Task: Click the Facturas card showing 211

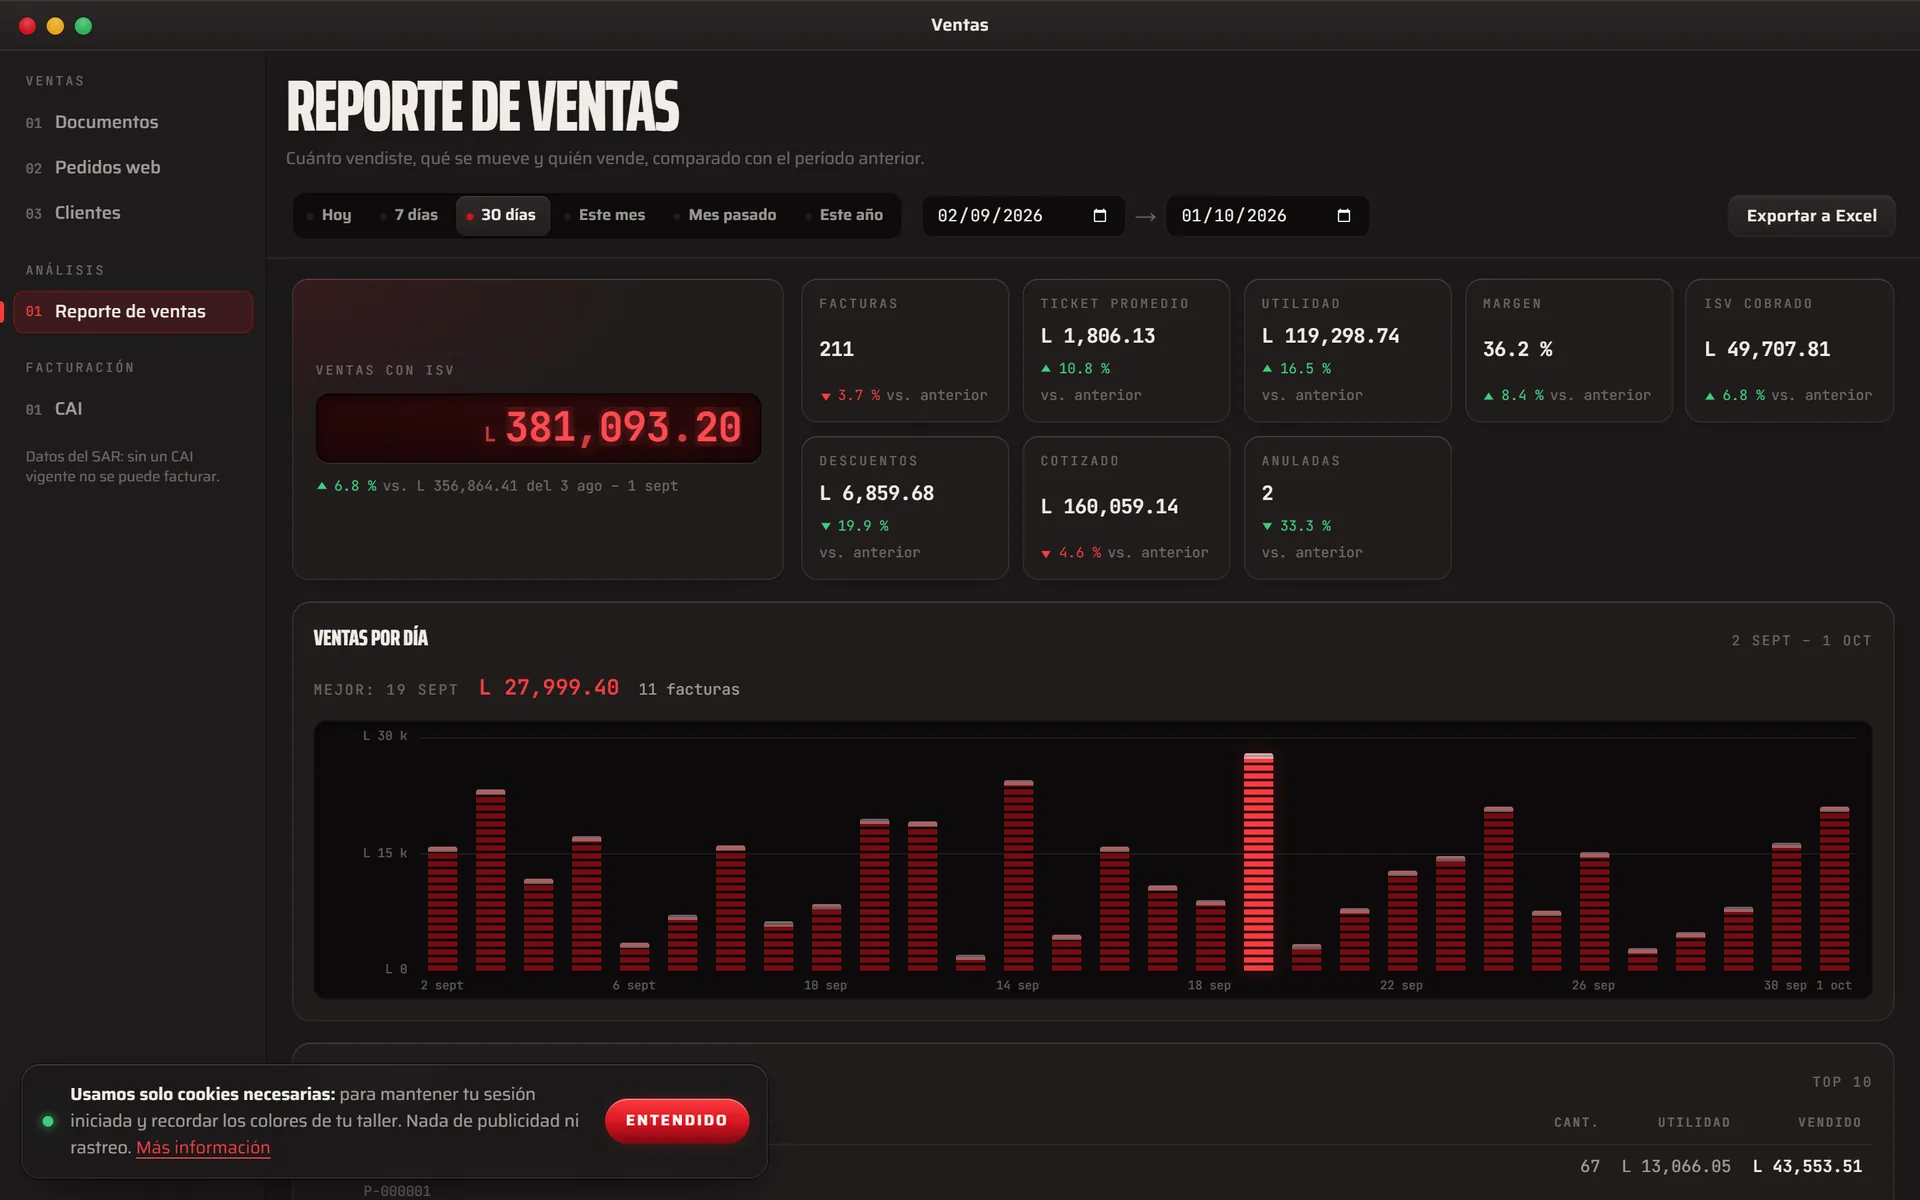Action: 905,350
